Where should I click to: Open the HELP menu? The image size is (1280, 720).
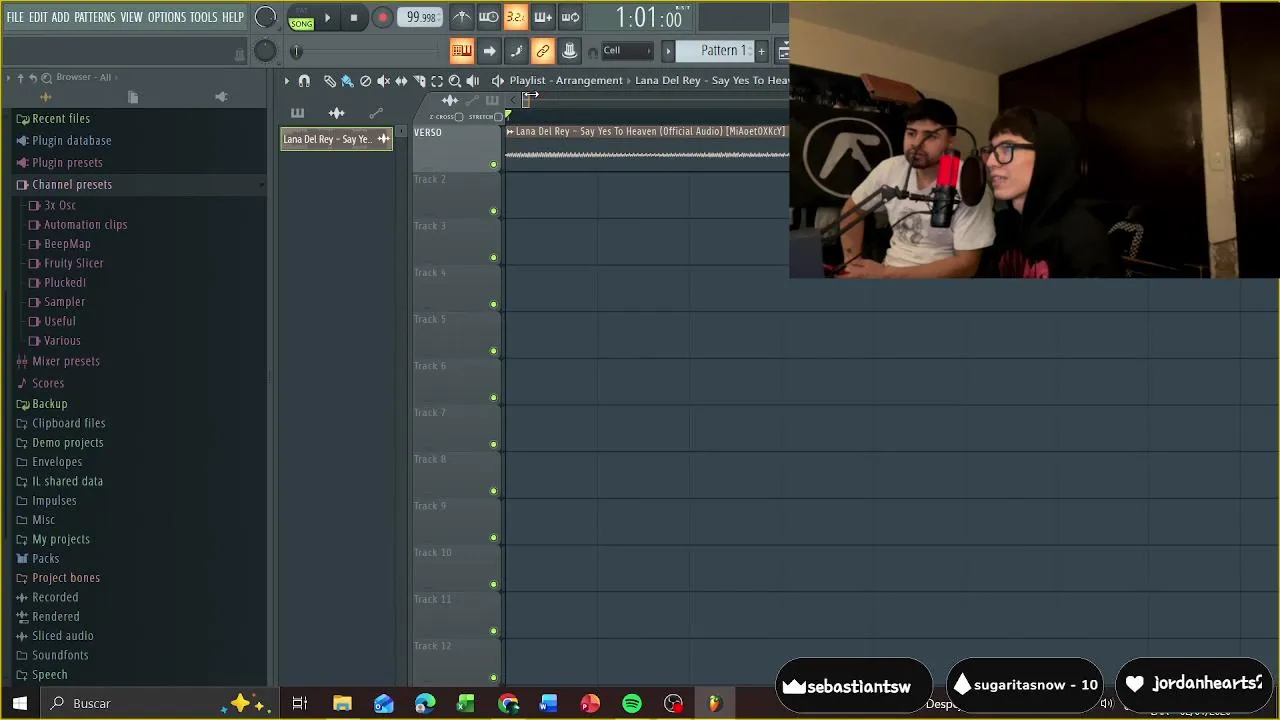point(233,18)
